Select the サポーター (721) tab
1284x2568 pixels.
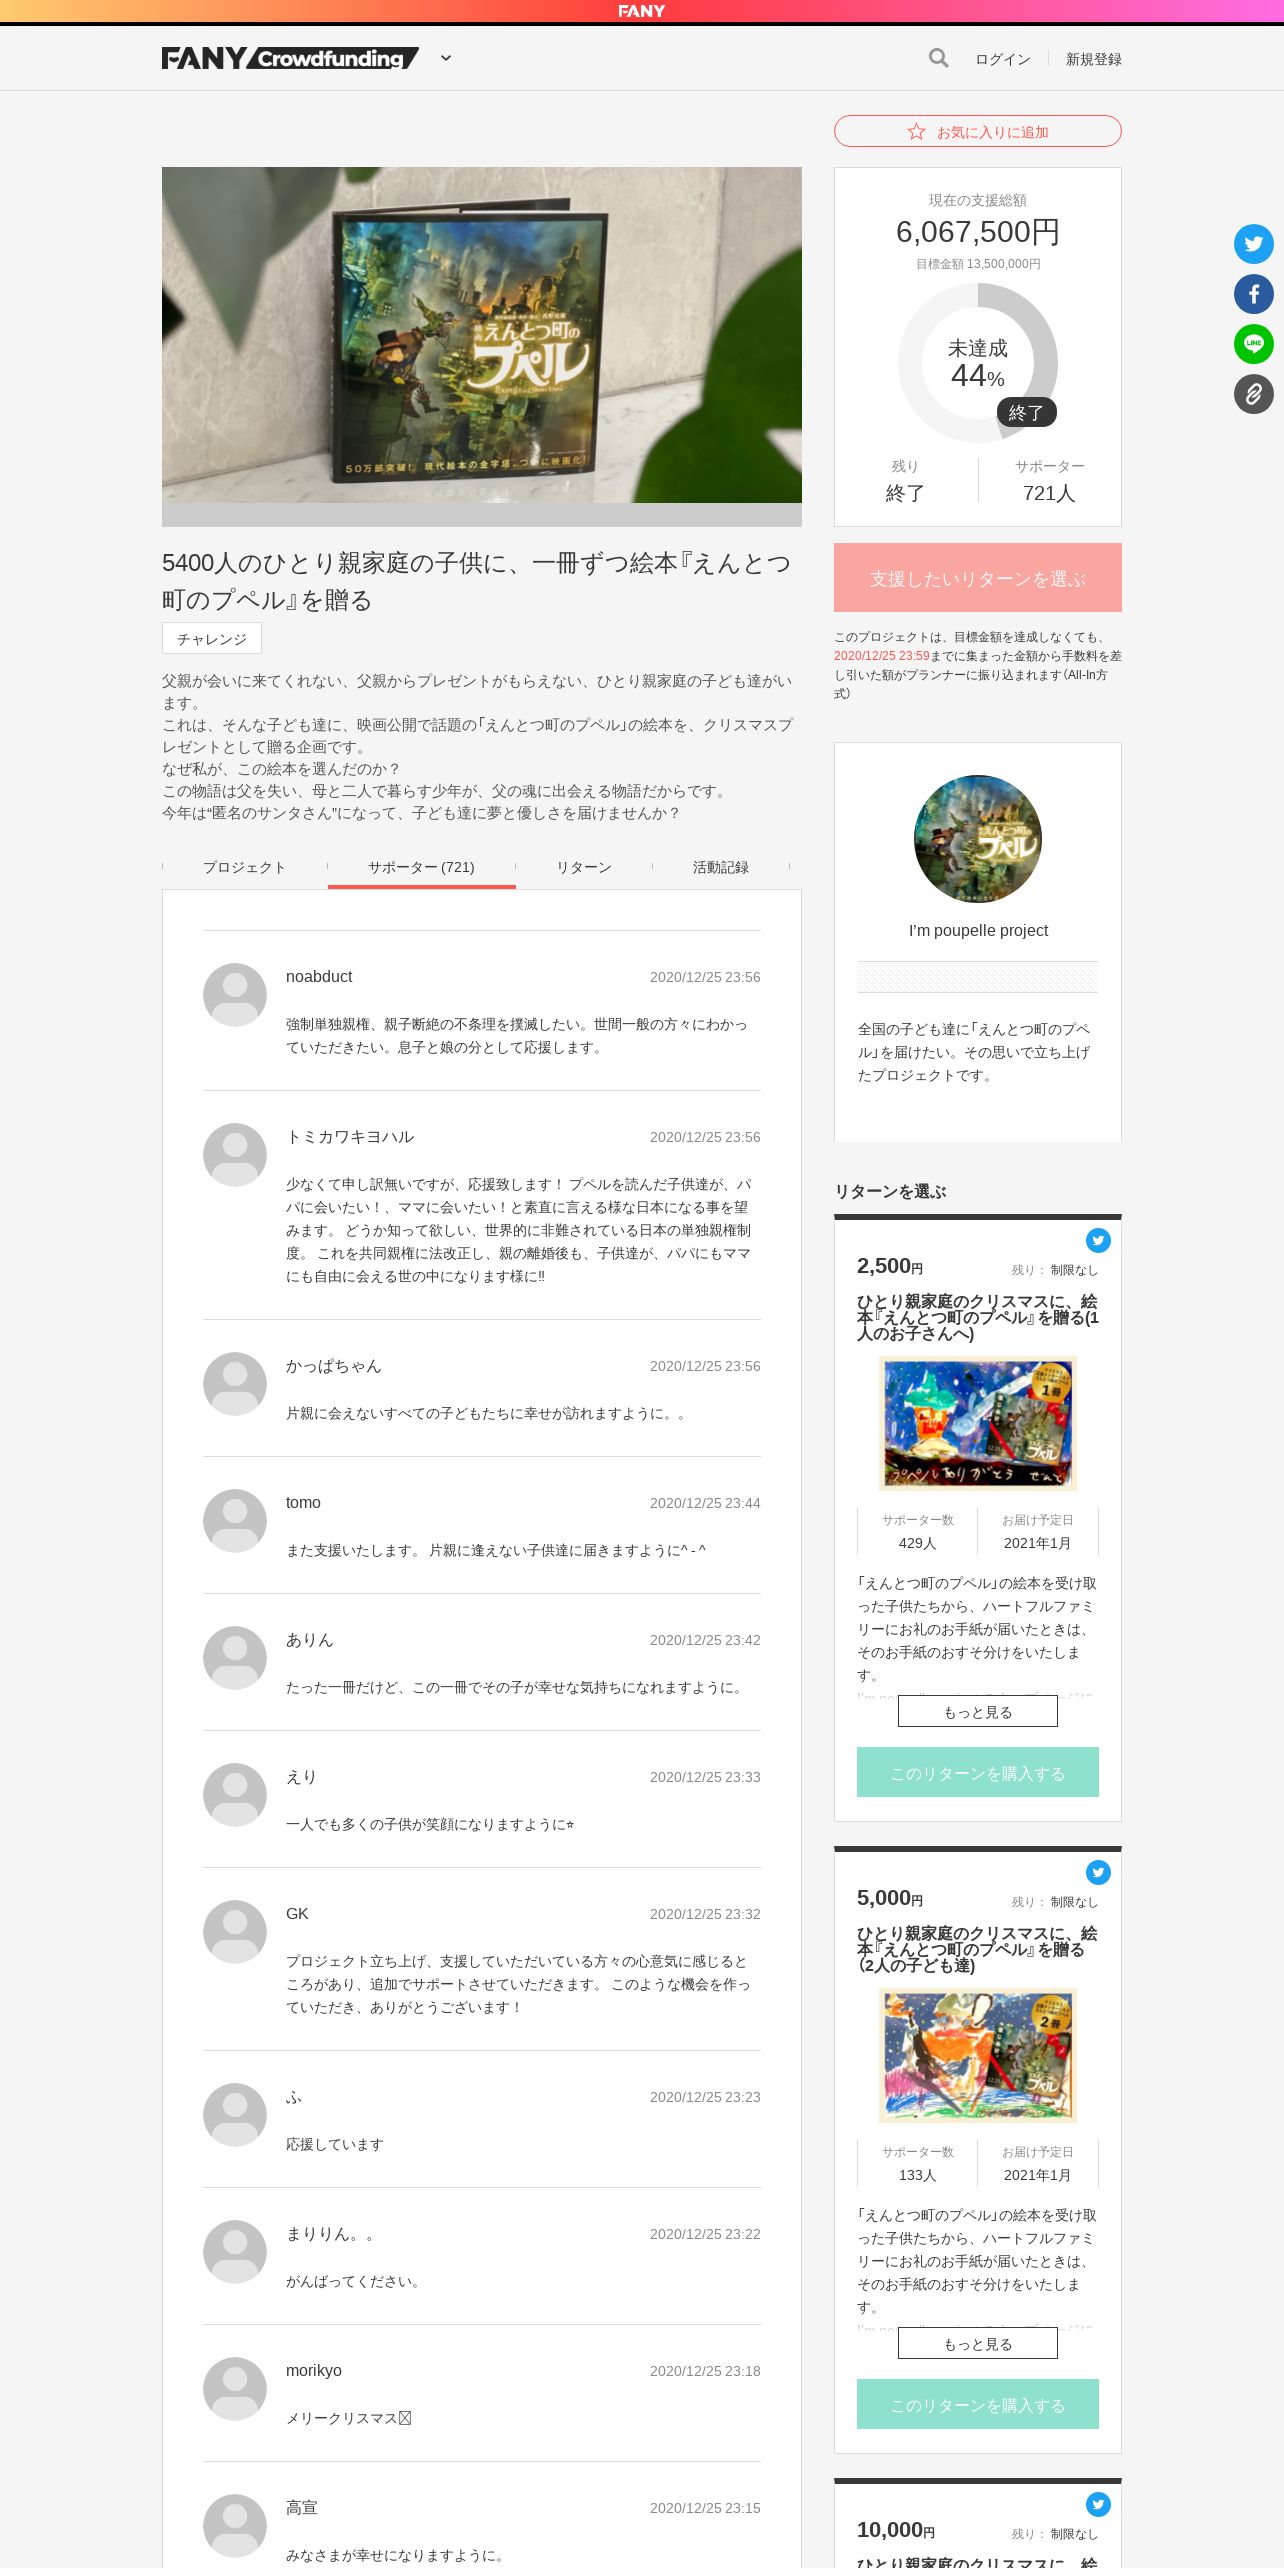pos(421,867)
